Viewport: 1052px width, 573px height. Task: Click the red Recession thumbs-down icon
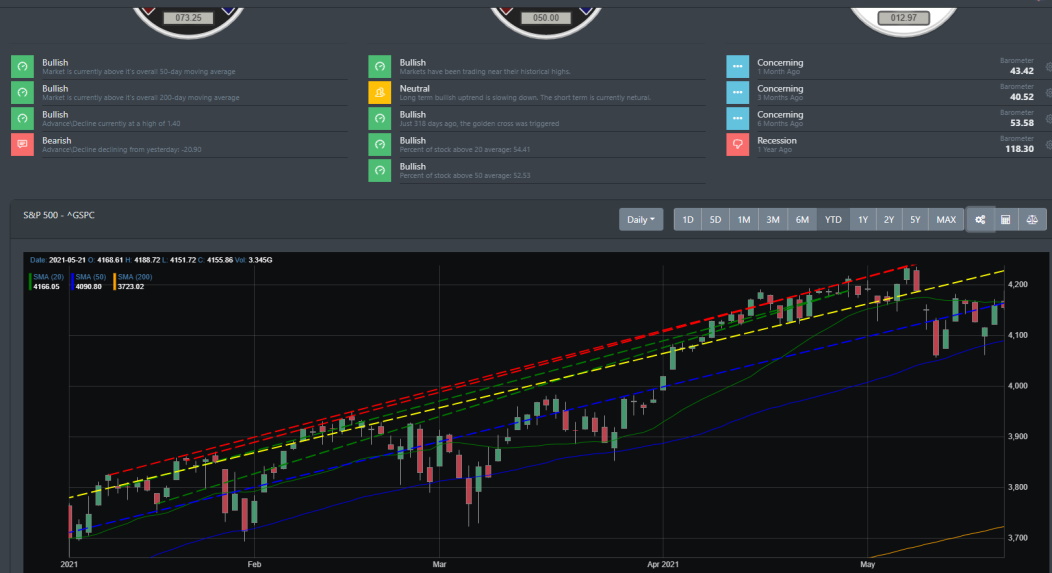[737, 144]
